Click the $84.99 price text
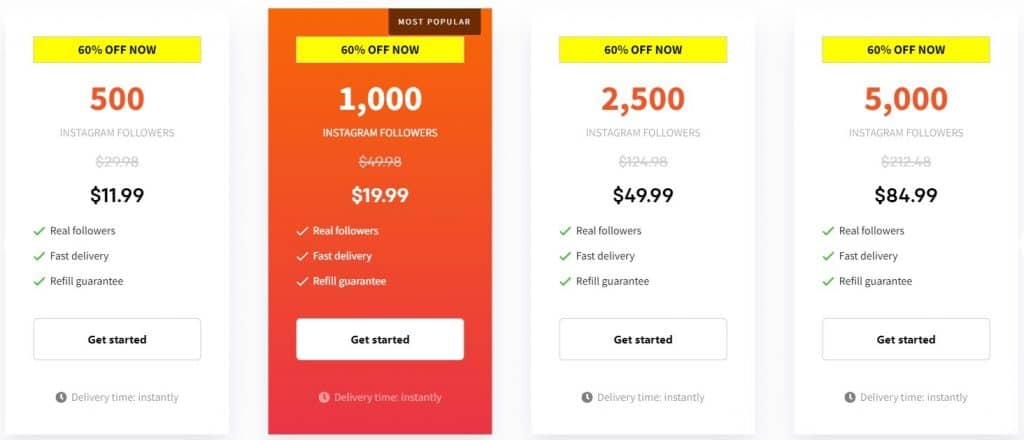 (x=905, y=195)
